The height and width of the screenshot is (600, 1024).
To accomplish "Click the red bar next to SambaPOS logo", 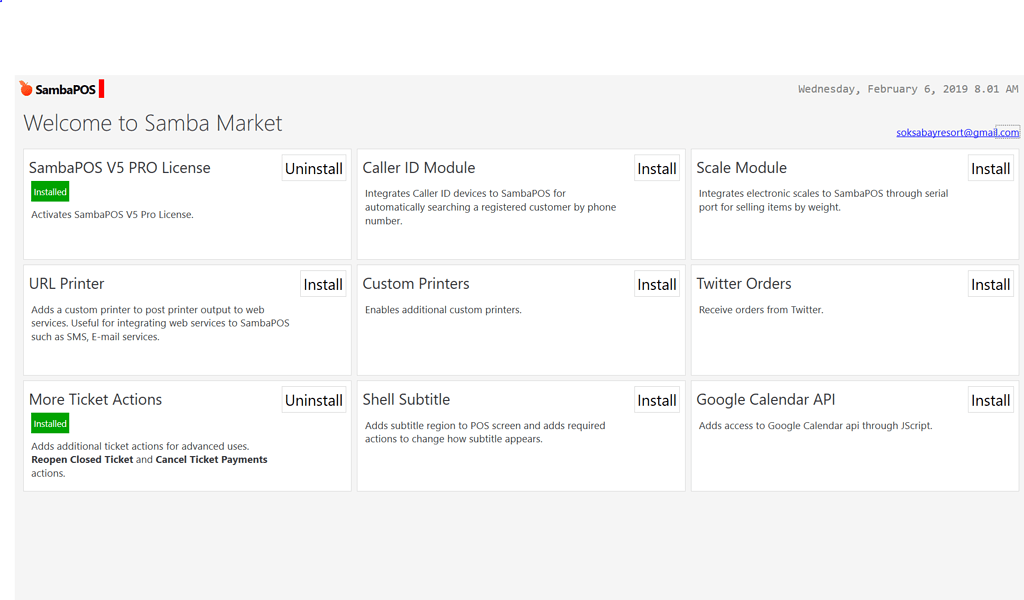I will (x=103, y=88).
